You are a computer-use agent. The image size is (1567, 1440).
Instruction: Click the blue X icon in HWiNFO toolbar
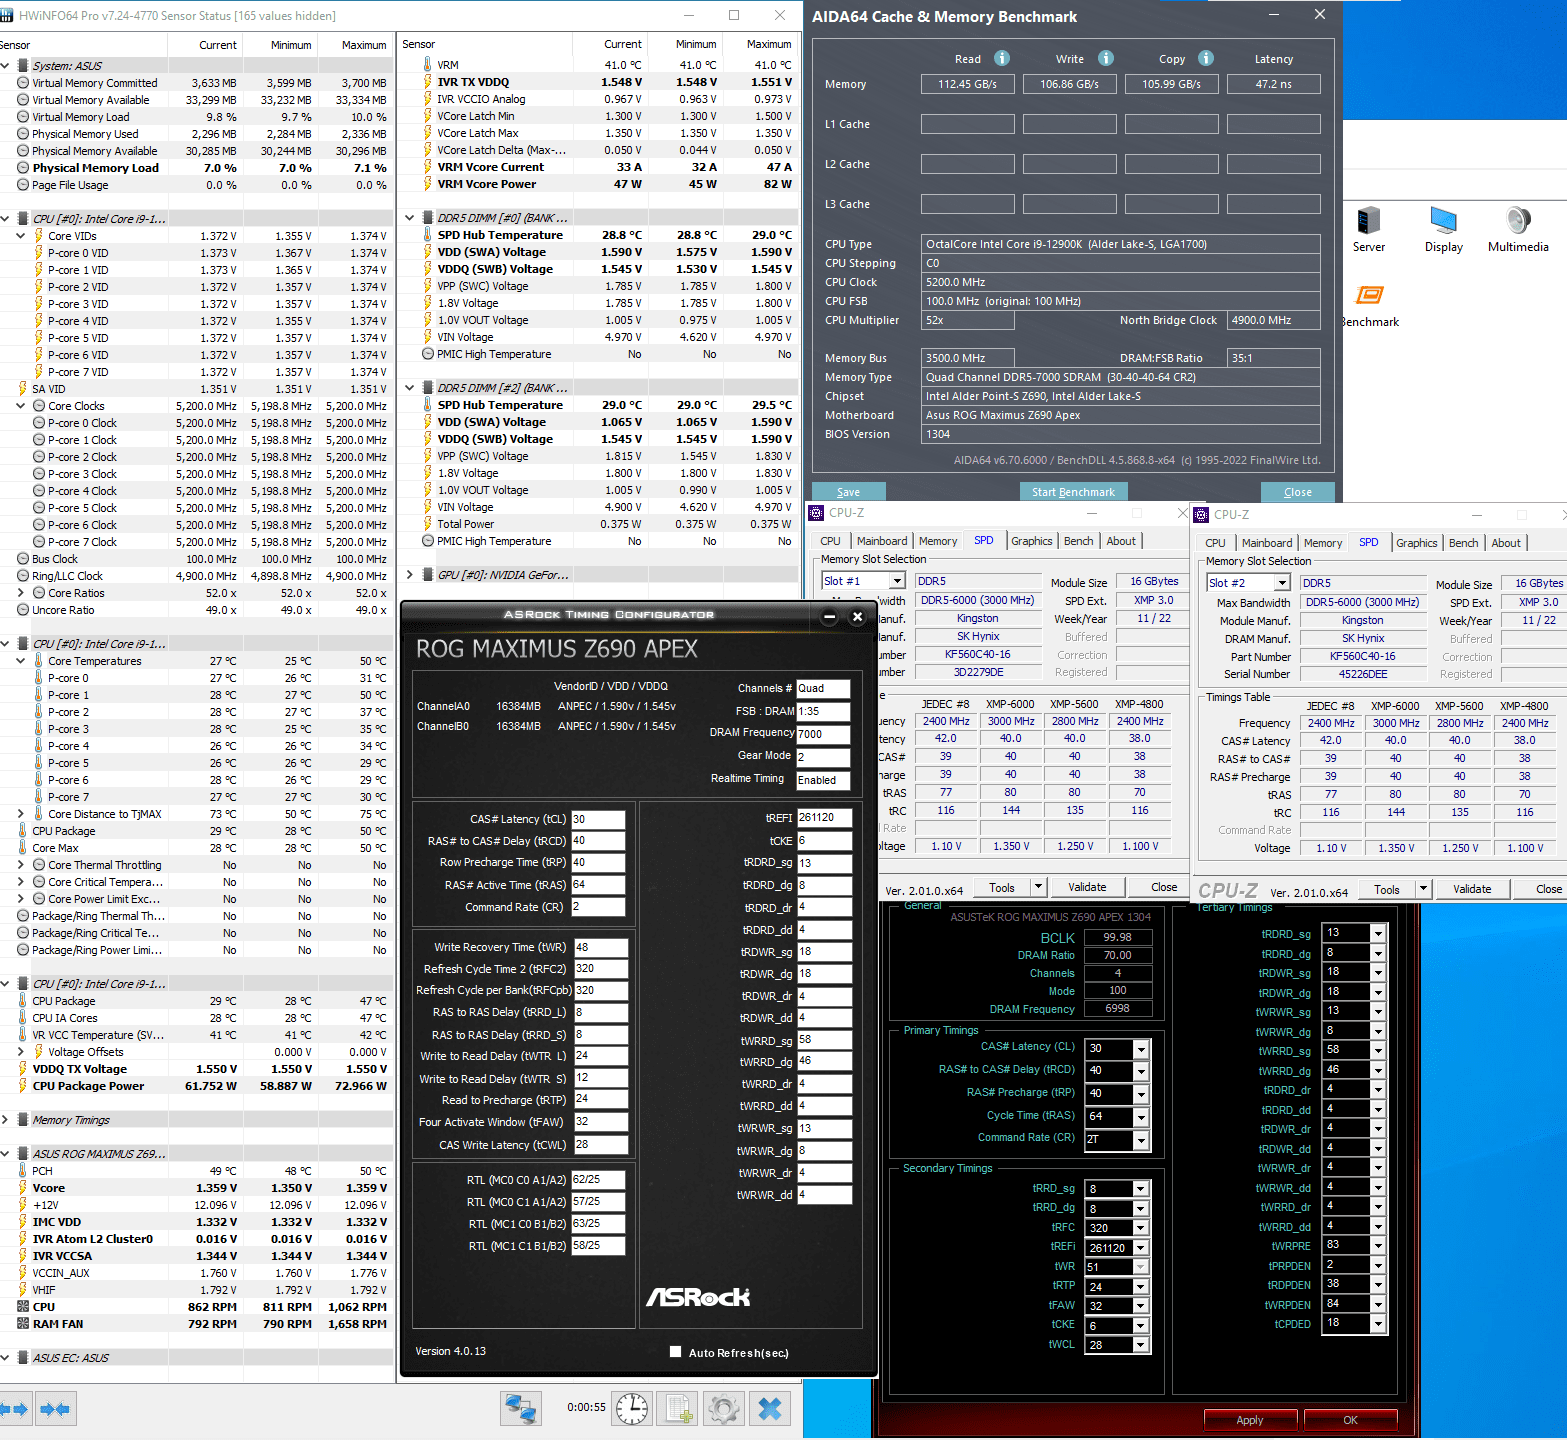(770, 1409)
